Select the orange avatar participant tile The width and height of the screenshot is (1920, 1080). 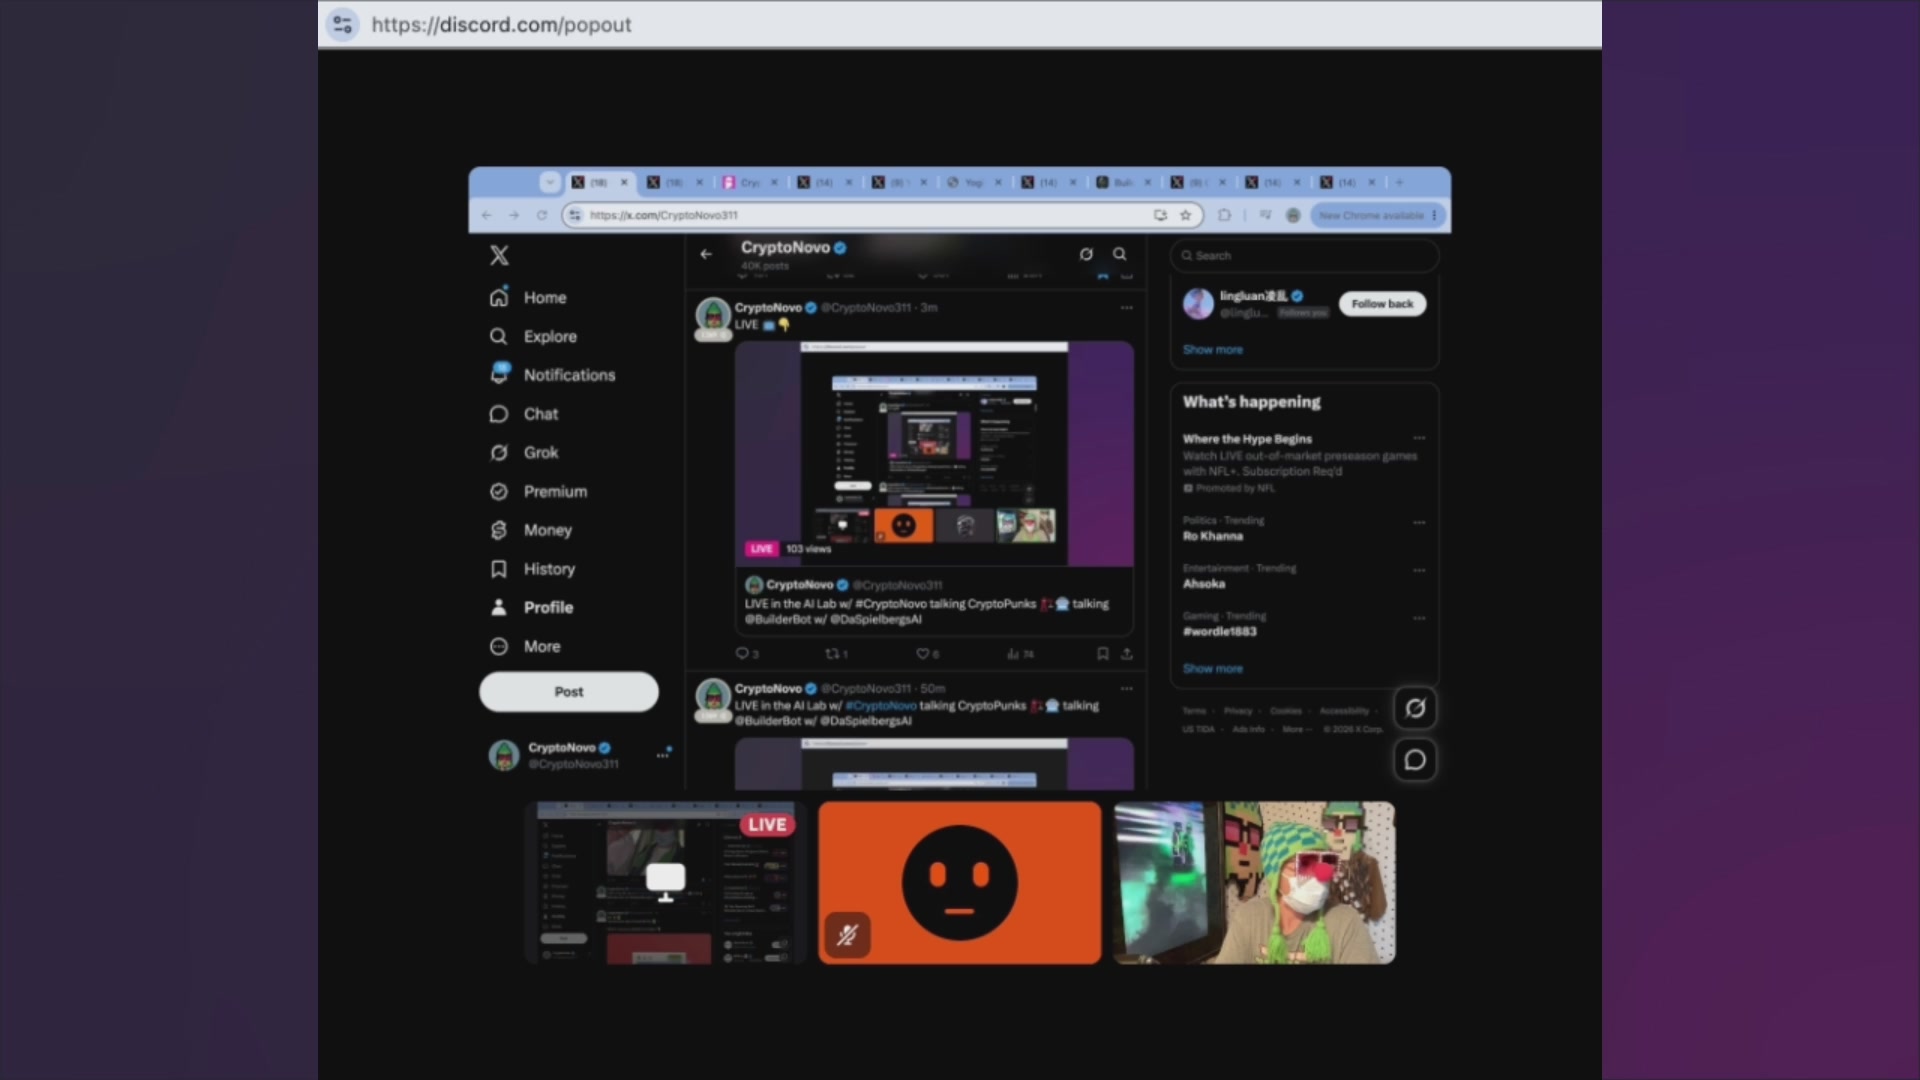click(x=960, y=883)
